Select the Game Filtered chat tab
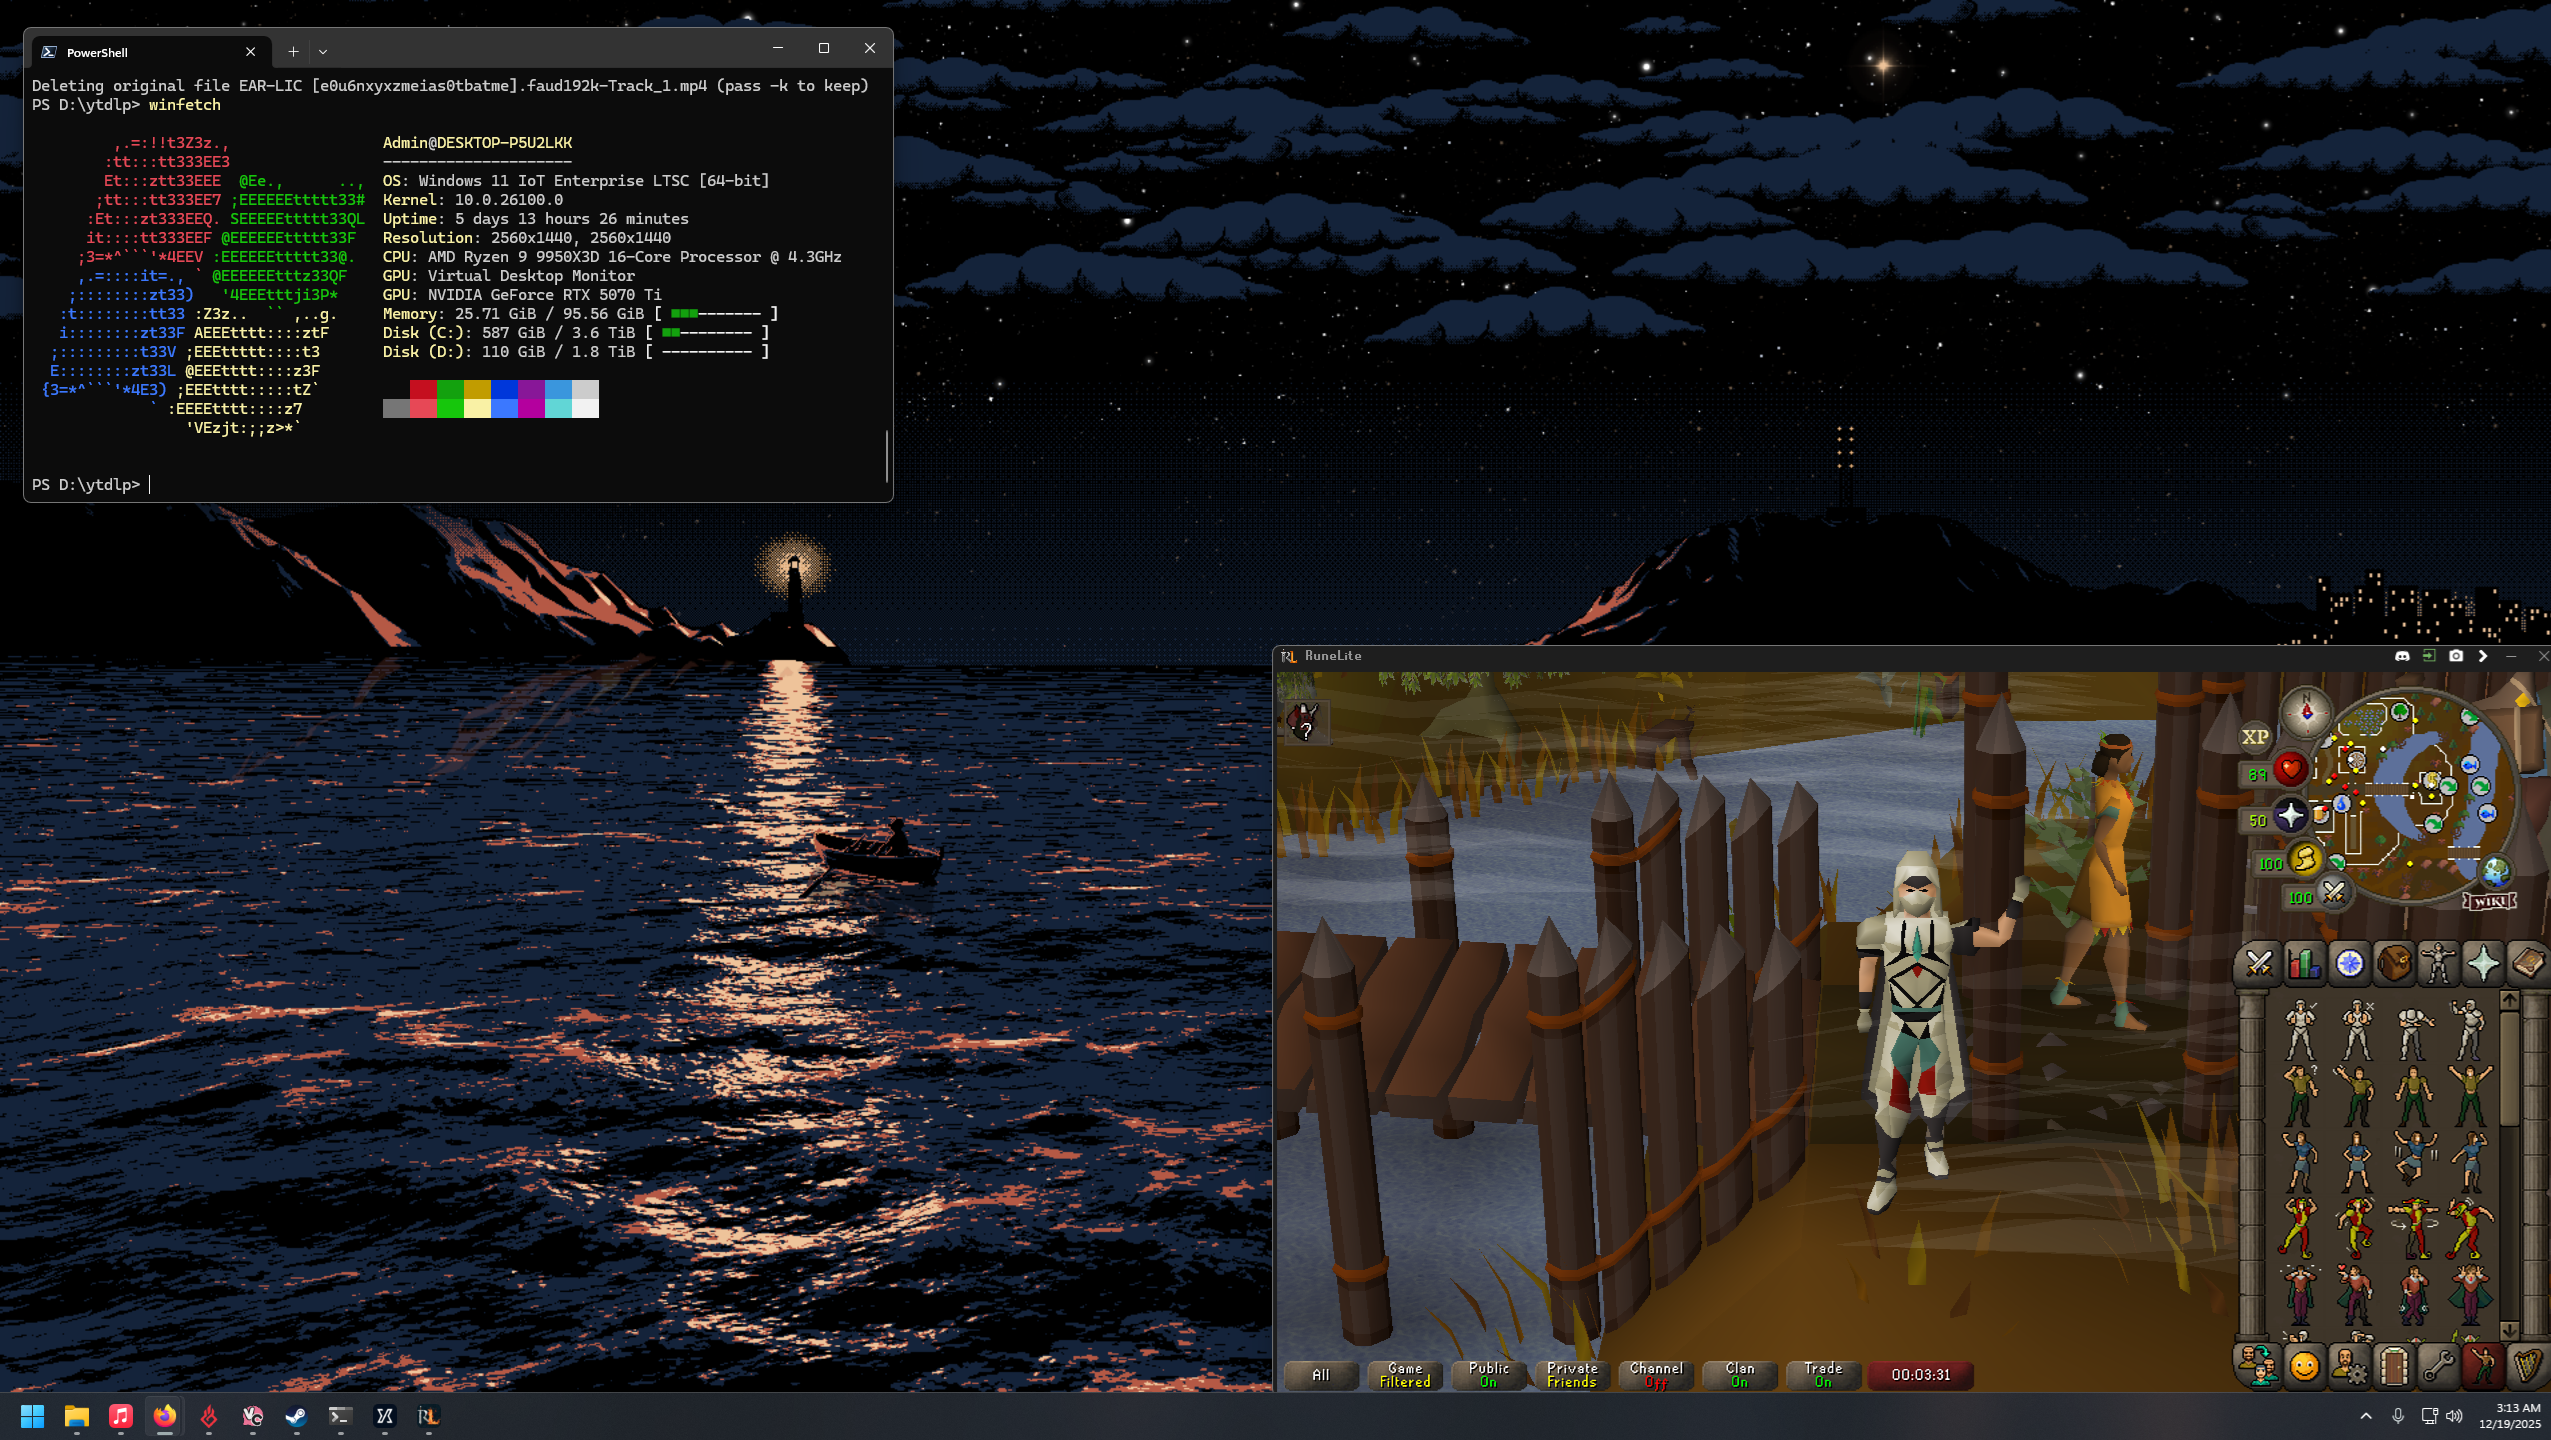Image resolution: width=2551 pixels, height=1440 pixels. point(1404,1375)
